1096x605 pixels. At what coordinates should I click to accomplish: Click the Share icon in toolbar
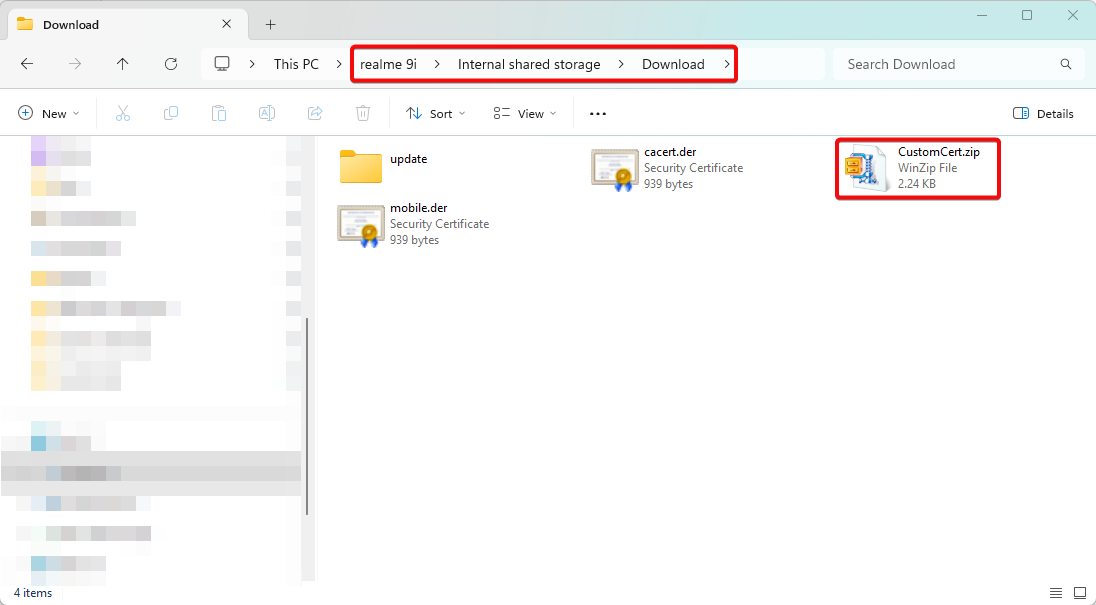coord(315,114)
